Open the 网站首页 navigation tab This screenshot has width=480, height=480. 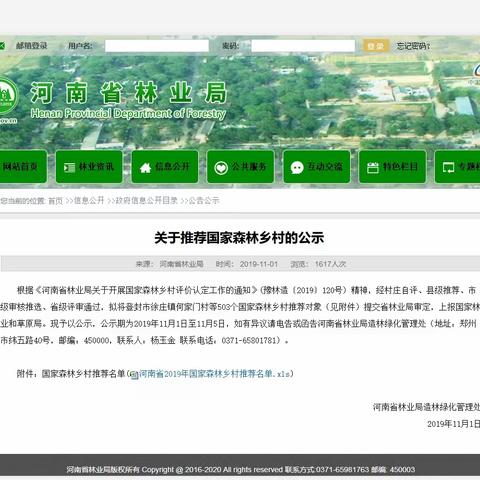tap(22, 167)
